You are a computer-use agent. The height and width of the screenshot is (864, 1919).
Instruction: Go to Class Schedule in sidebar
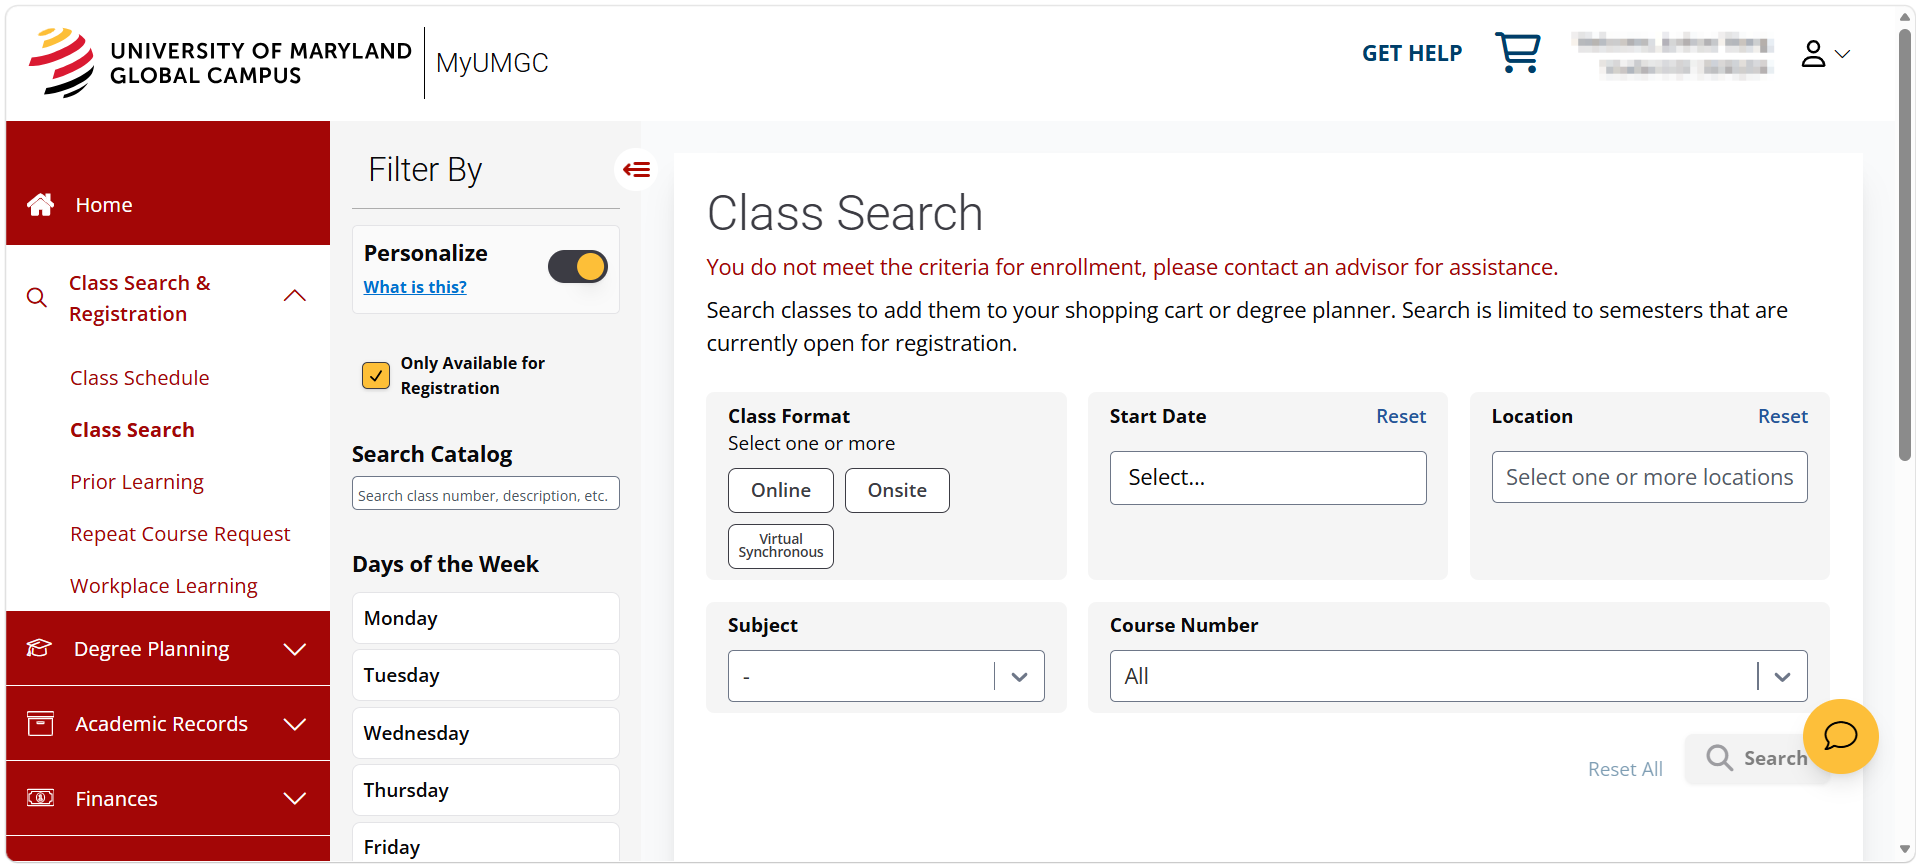click(140, 378)
